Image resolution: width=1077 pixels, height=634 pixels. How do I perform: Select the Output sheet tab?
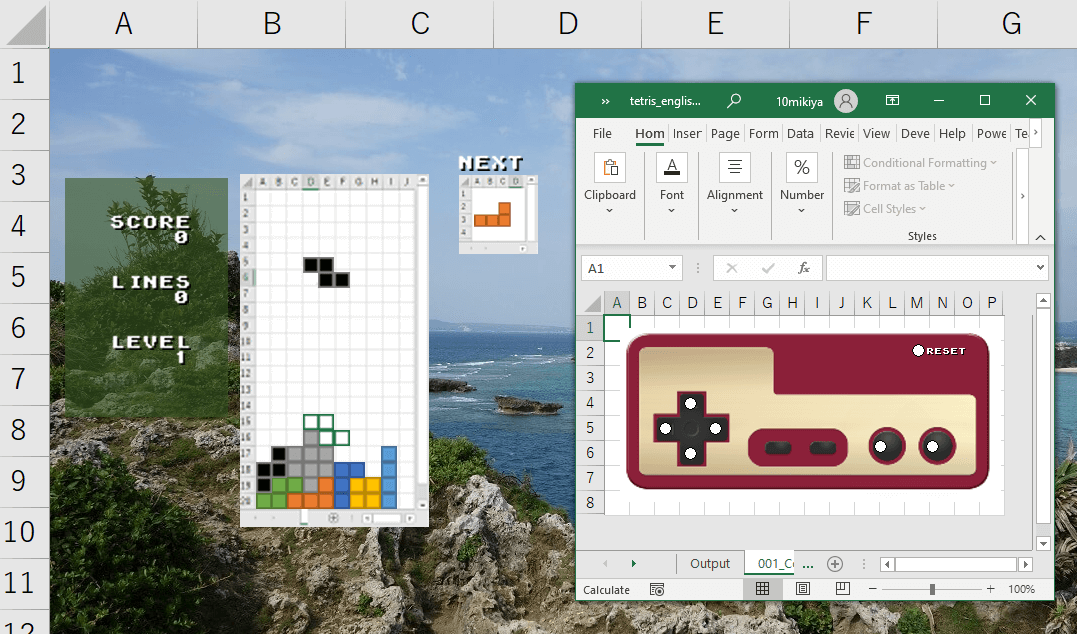tap(710, 564)
